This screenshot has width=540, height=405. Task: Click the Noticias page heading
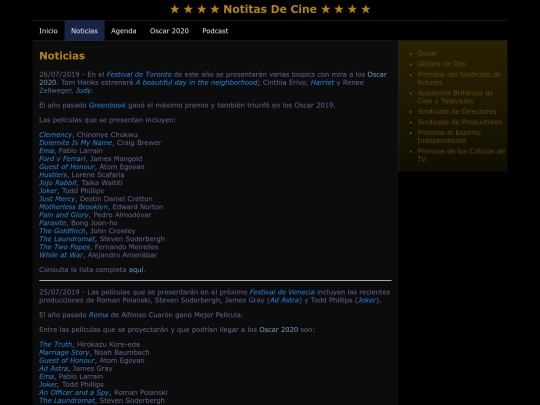pos(62,56)
